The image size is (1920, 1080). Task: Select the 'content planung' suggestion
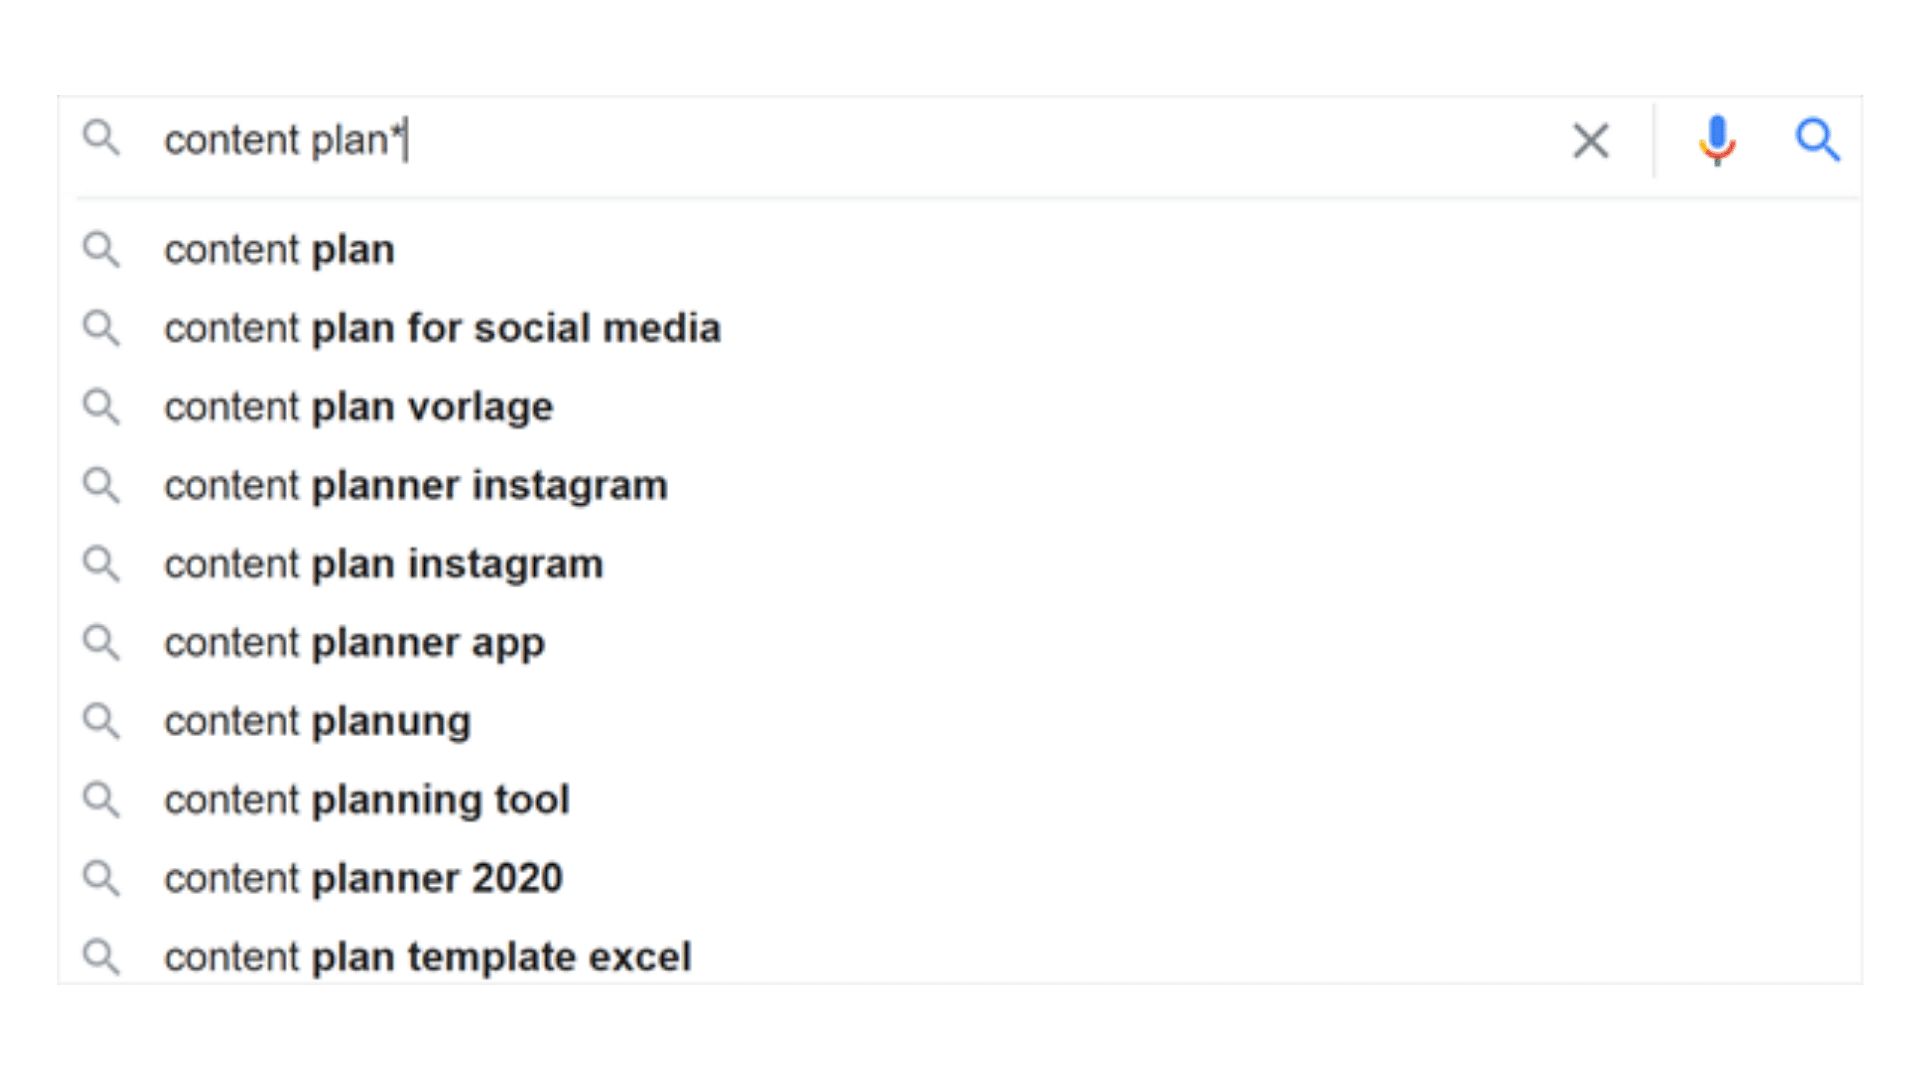960,721
